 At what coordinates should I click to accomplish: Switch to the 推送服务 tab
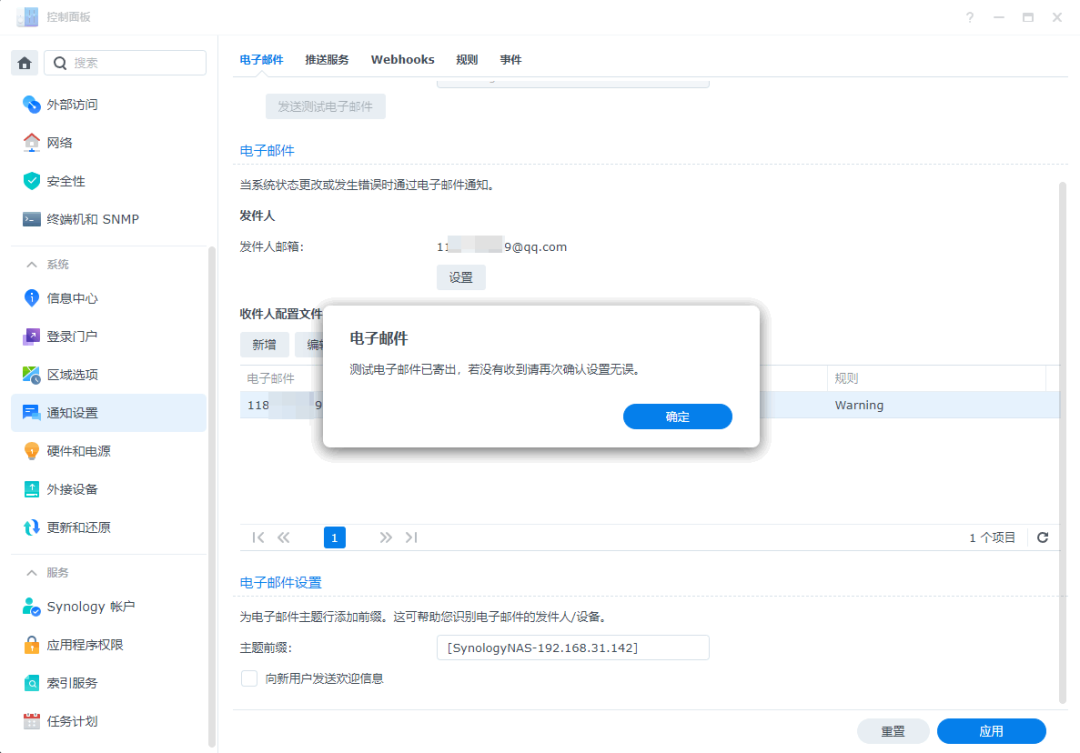328,59
